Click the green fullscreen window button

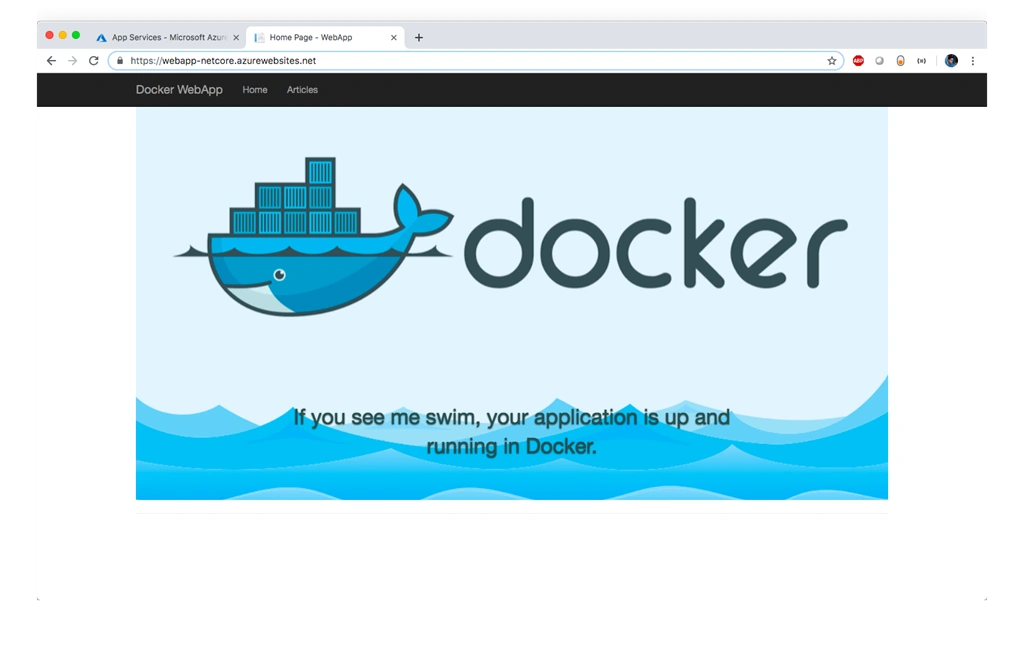[x=76, y=35]
